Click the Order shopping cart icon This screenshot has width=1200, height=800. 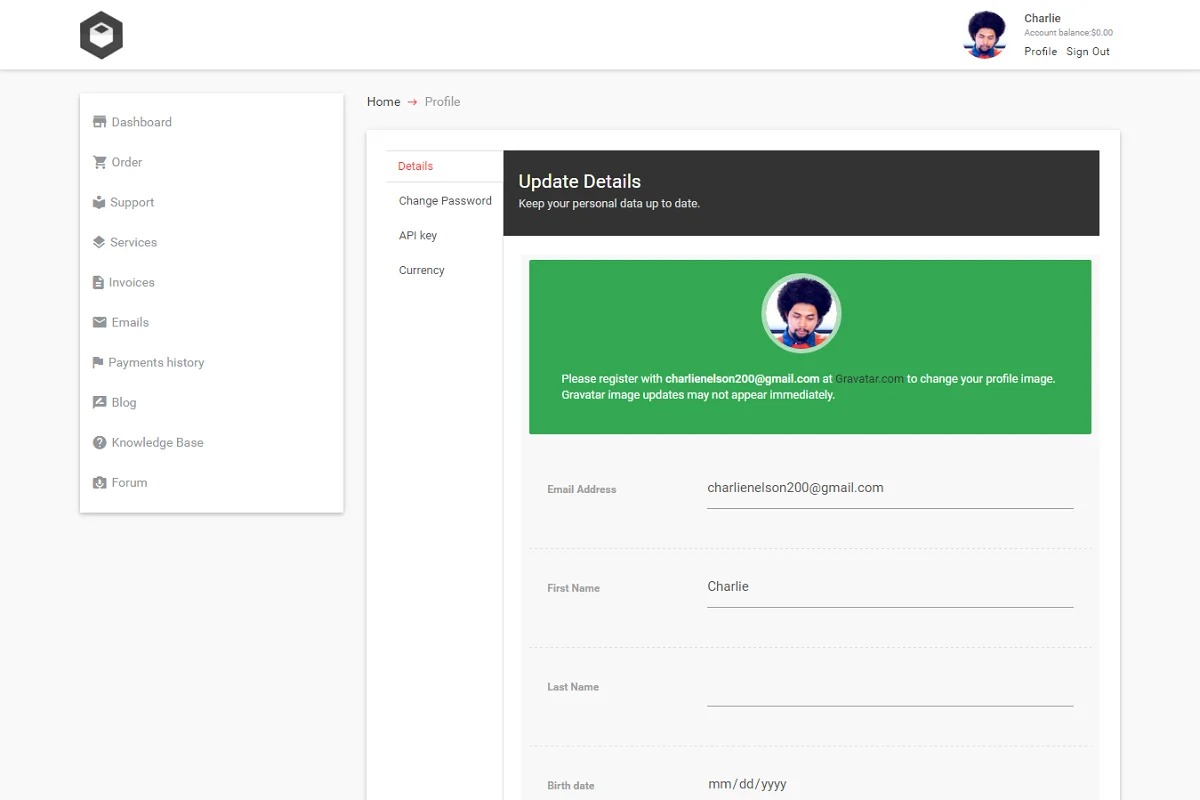[x=99, y=162]
